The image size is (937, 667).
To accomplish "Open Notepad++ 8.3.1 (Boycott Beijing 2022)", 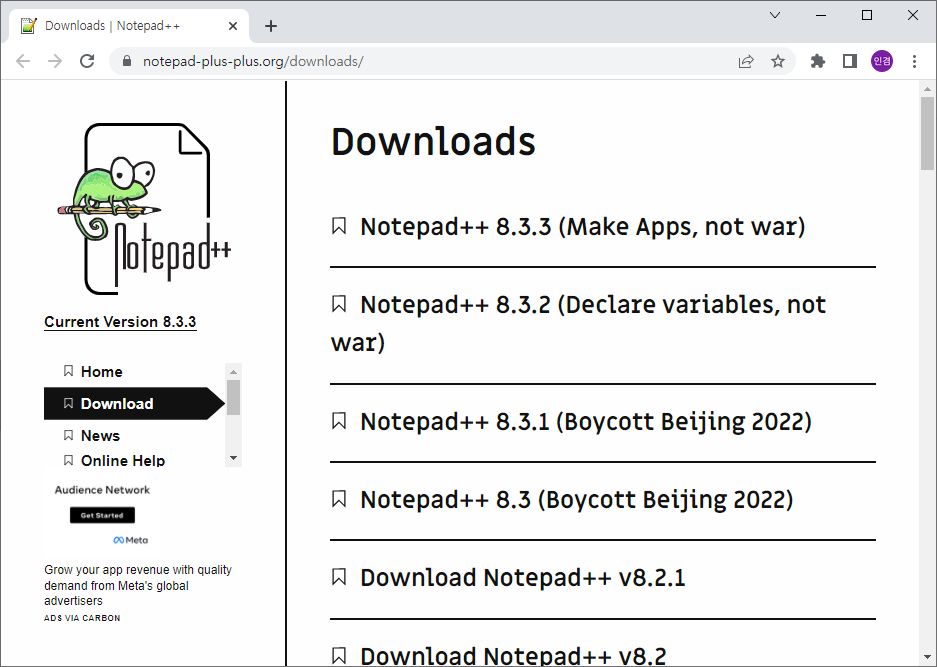I will 586,421.
